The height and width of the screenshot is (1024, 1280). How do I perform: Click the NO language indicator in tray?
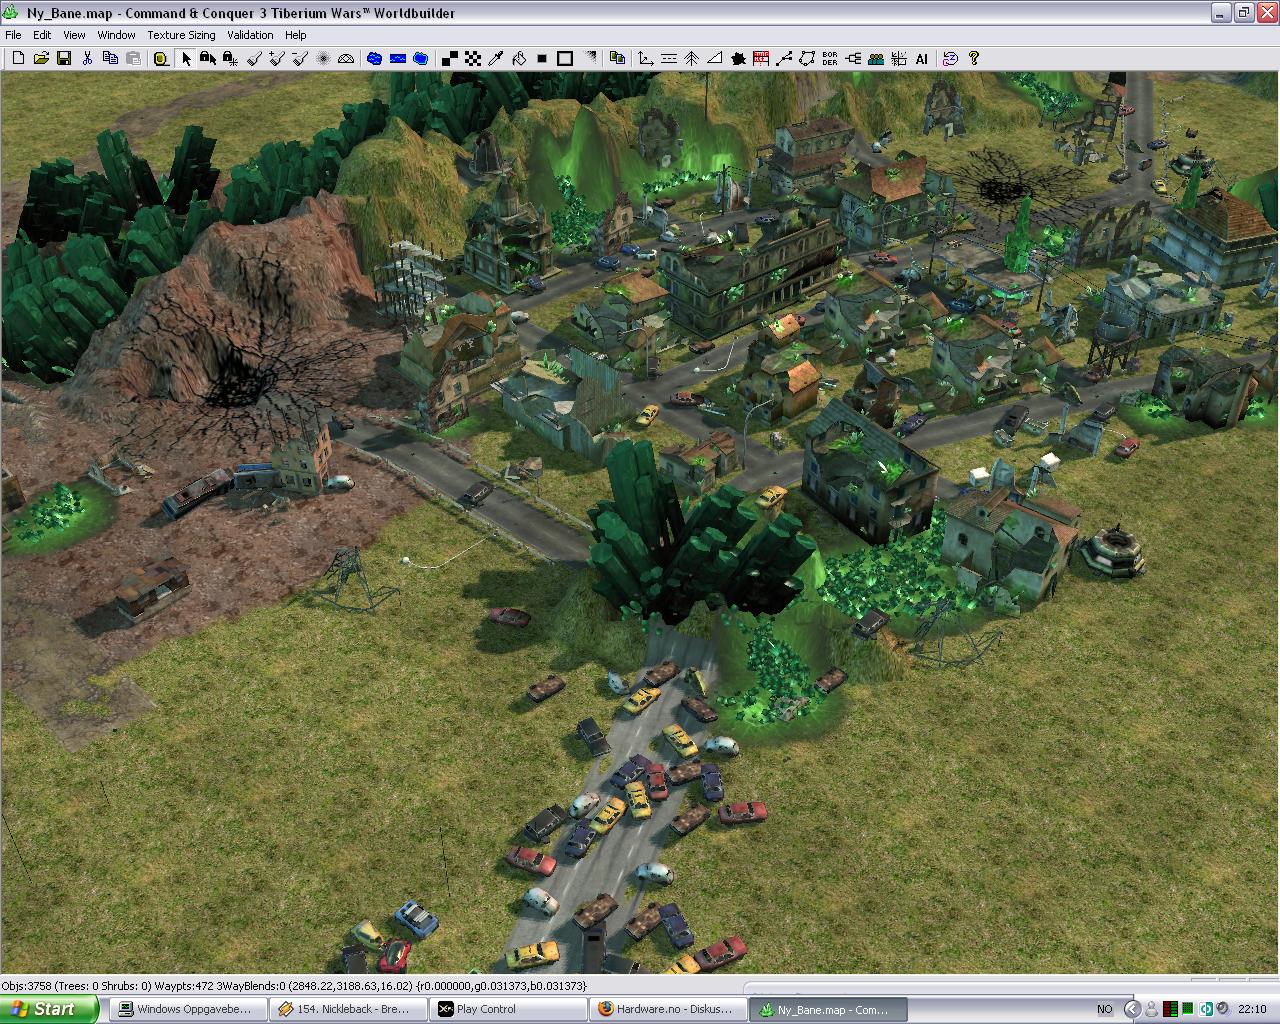(1105, 1009)
